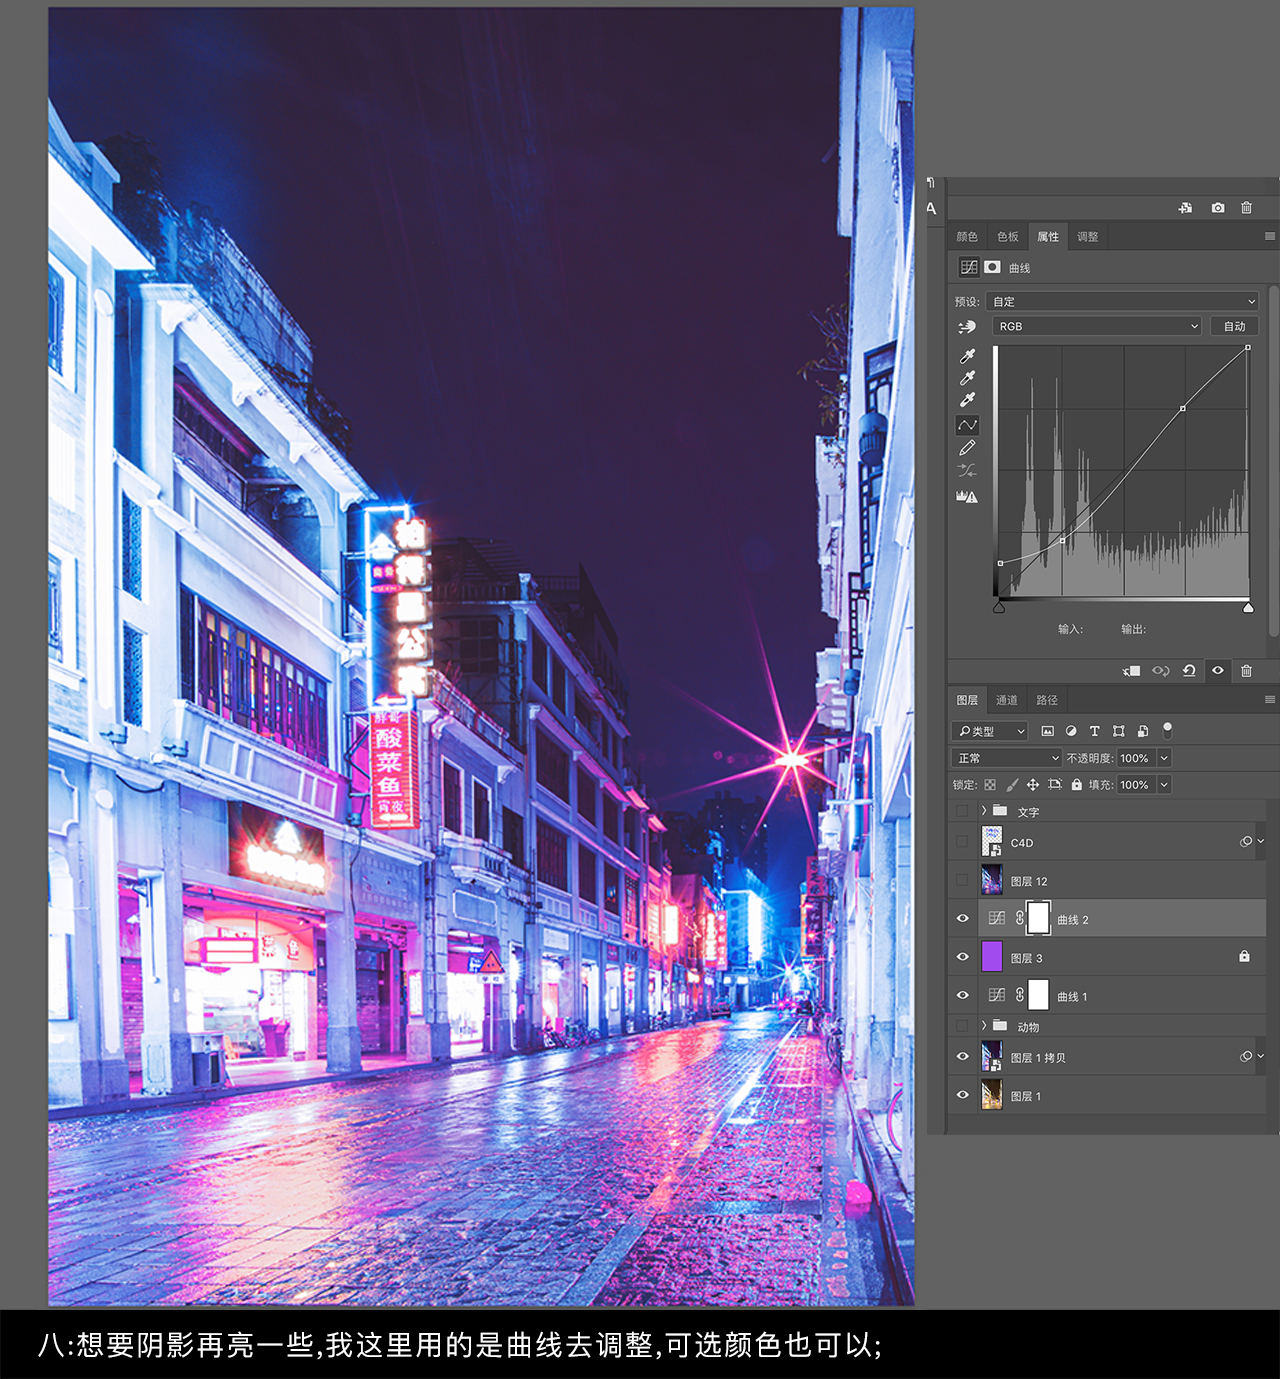Expand smart filters on C4D layer

pyautogui.click(x=1261, y=842)
